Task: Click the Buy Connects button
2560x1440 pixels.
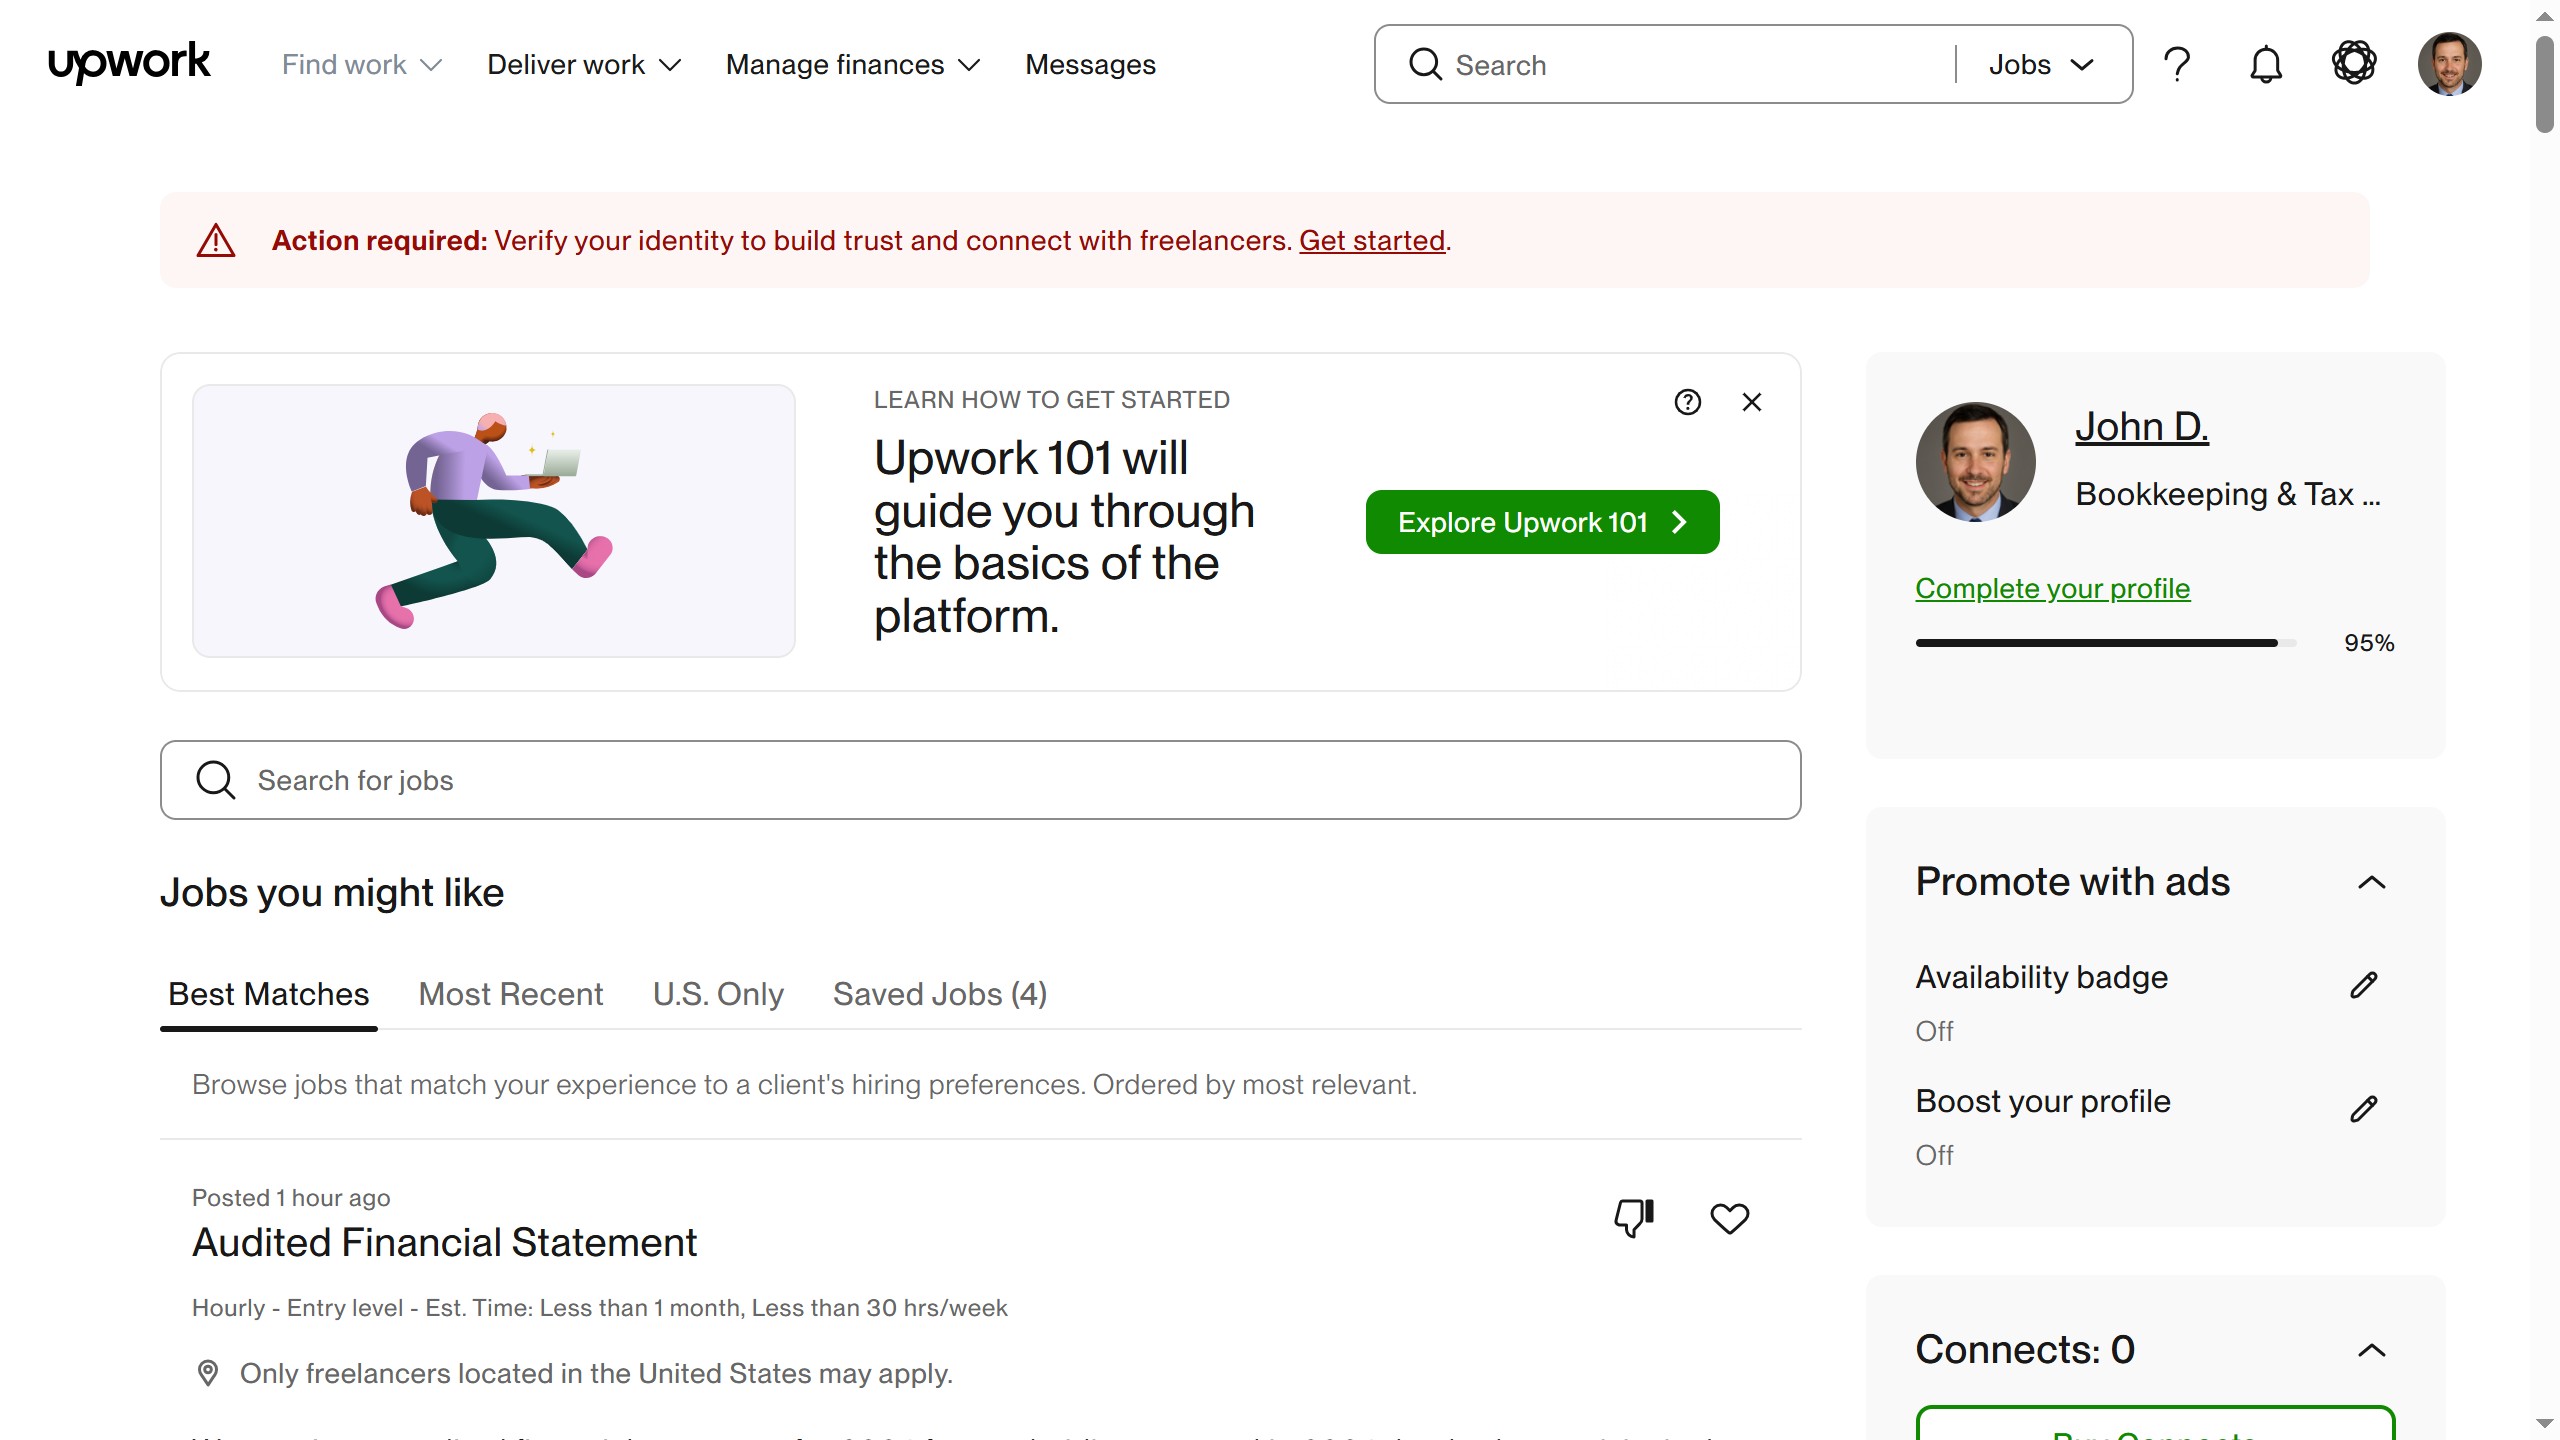Action: (x=2155, y=1425)
